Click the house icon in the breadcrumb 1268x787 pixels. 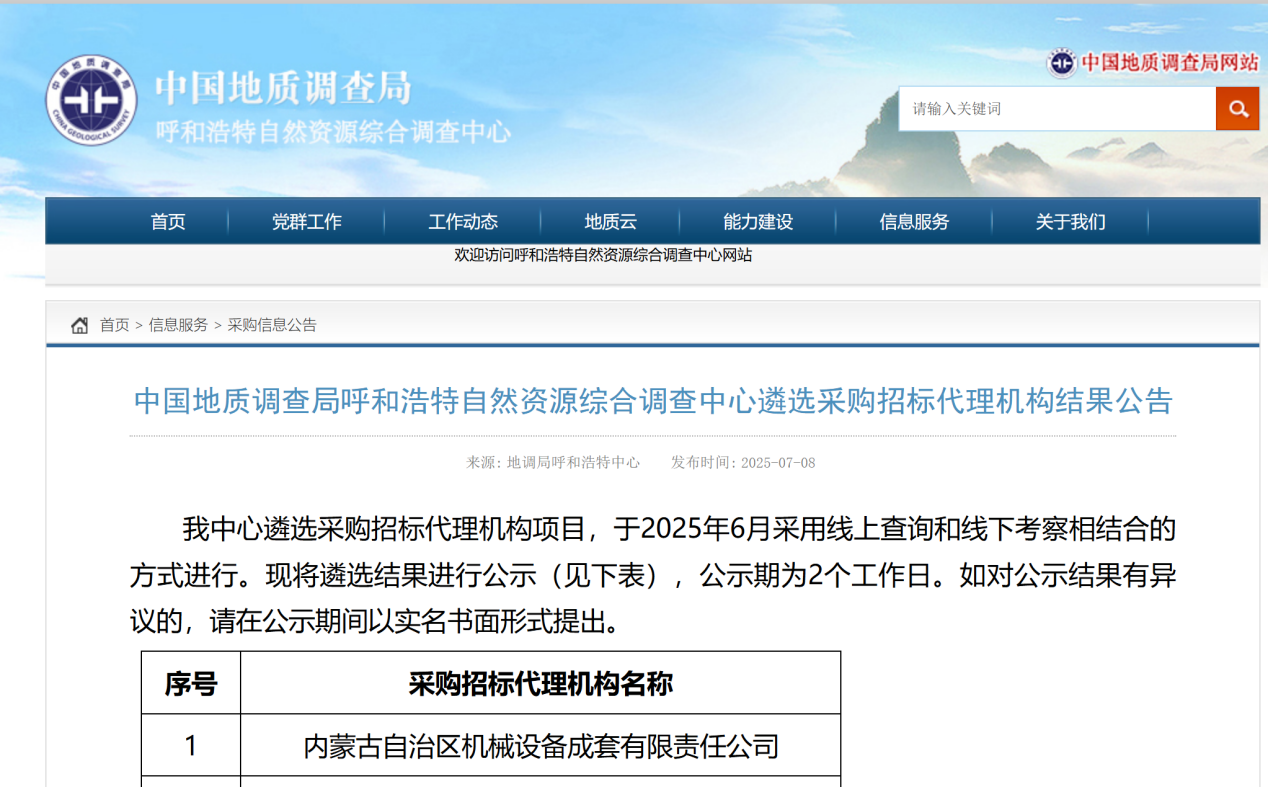point(80,325)
